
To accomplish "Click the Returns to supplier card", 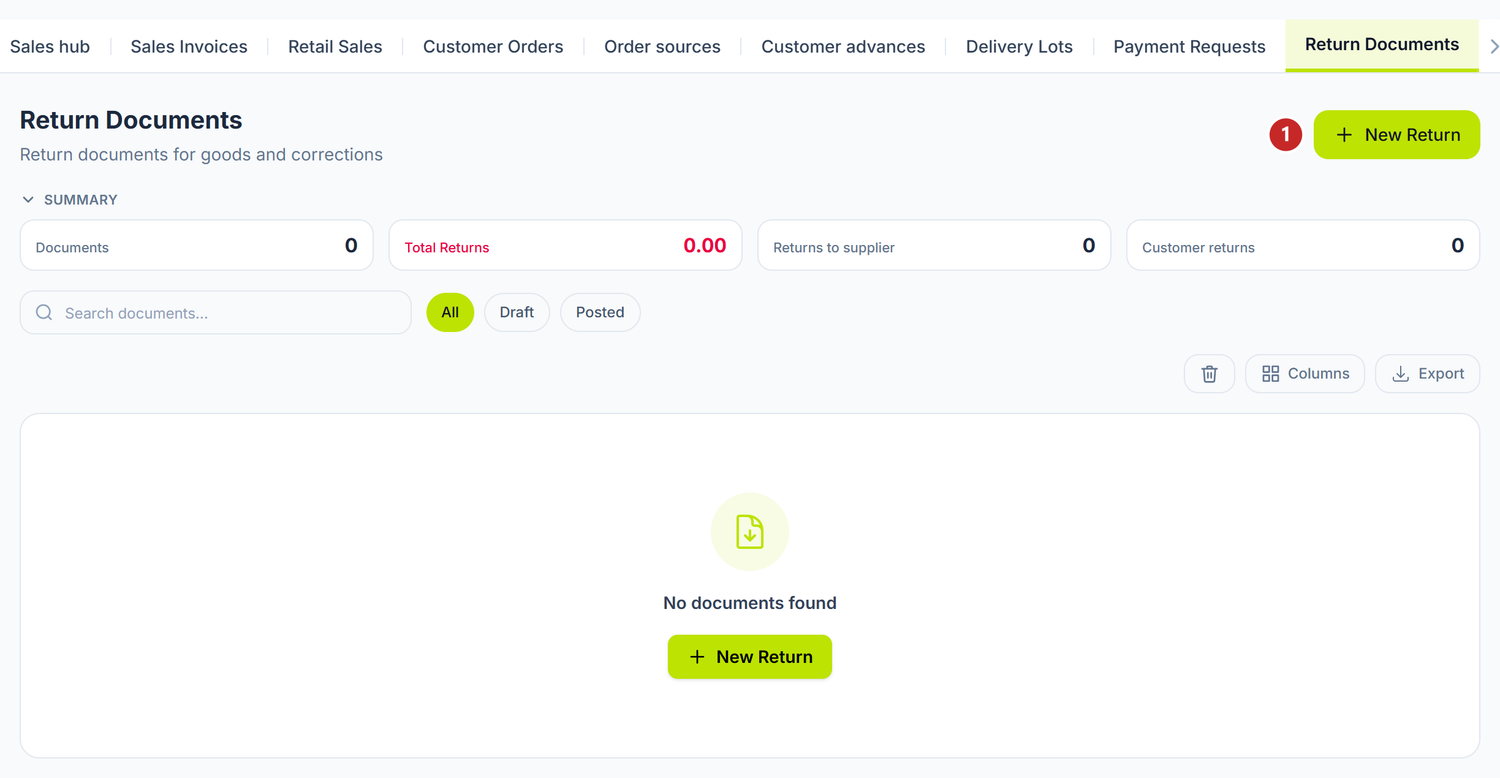I will click(934, 246).
